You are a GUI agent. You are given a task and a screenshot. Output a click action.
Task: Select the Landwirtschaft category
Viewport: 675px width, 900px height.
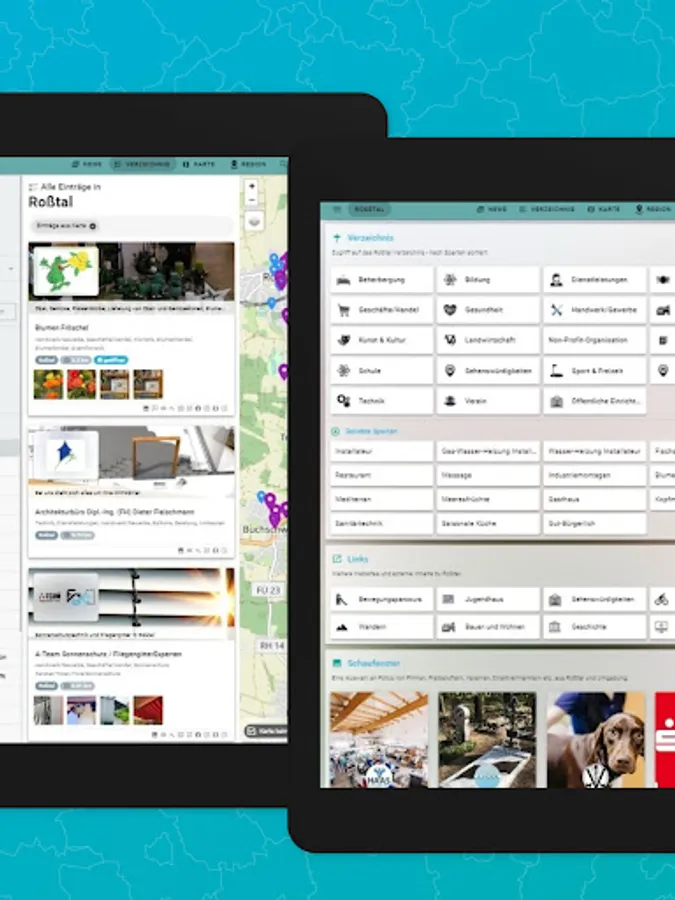click(x=488, y=340)
